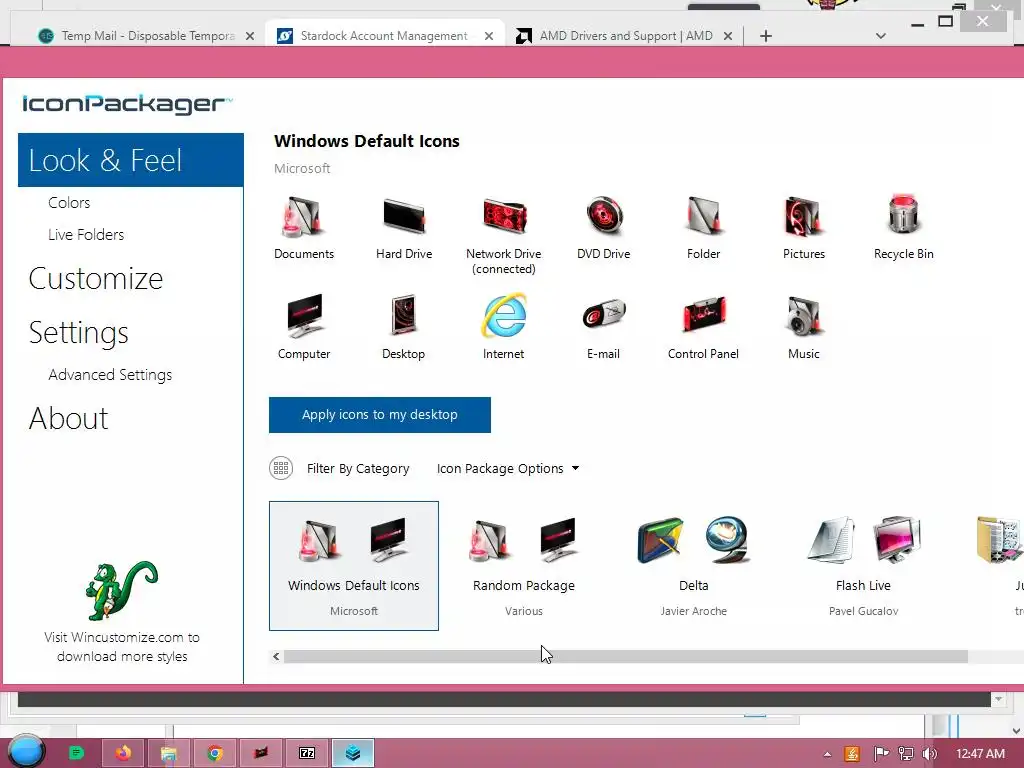The width and height of the screenshot is (1024, 768).
Task: Close the Temp Mail tab
Action: (249, 36)
